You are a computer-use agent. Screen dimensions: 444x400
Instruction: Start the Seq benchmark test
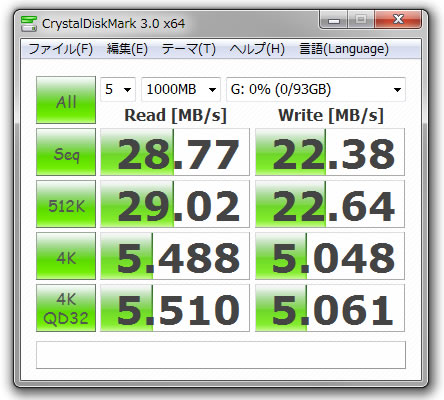[66, 152]
